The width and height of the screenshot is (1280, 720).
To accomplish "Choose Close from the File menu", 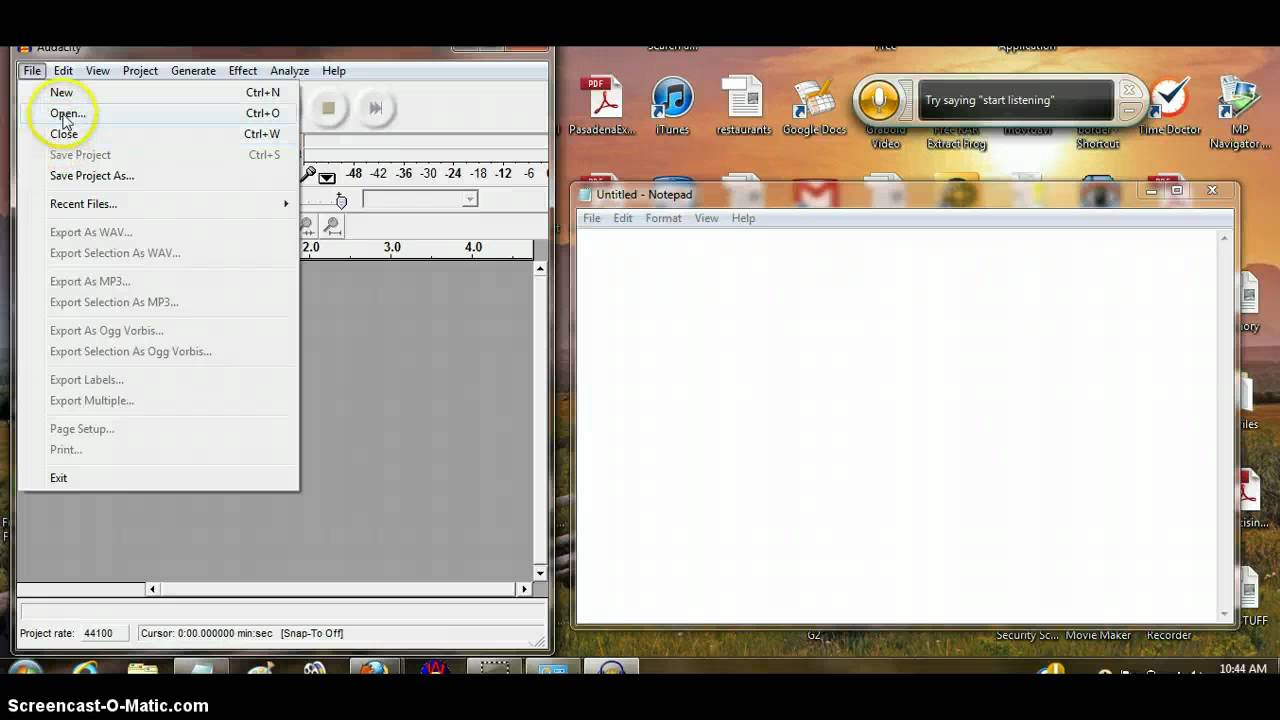I will pyautogui.click(x=159, y=134).
